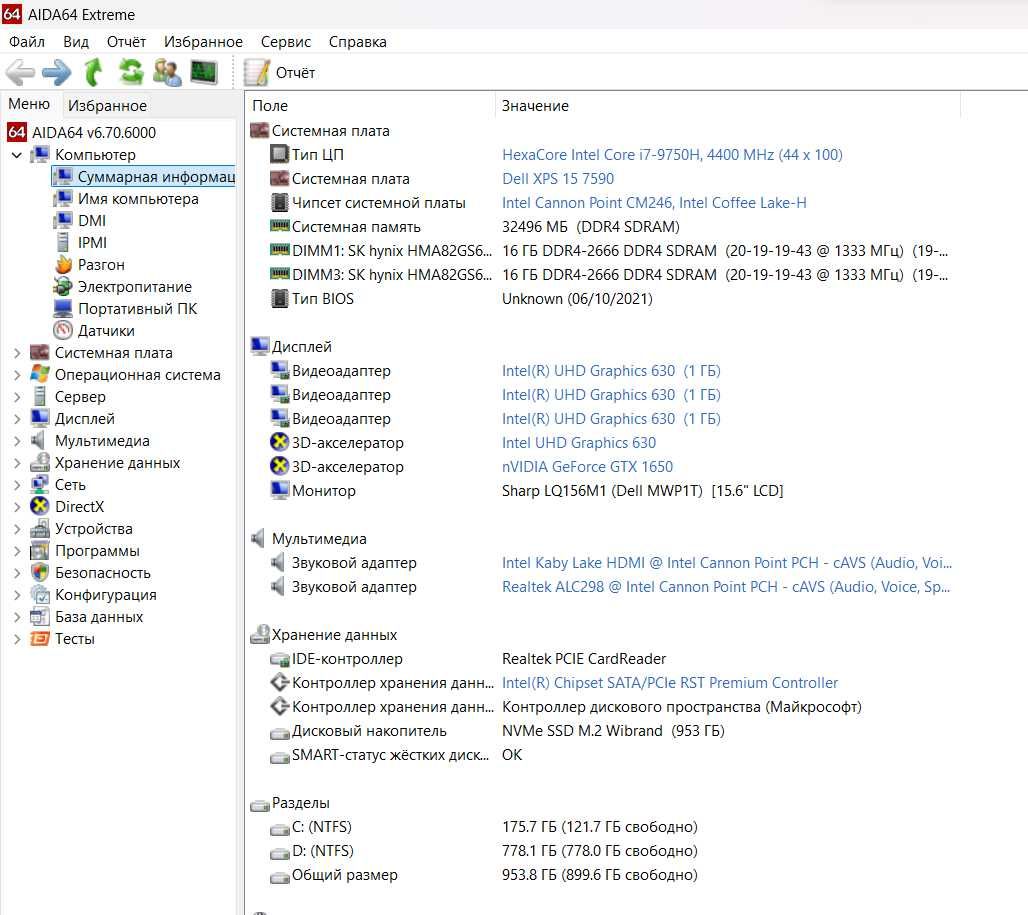Select the Имя компьютера tree item
The height and width of the screenshot is (915, 1028).
click(138, 199)
